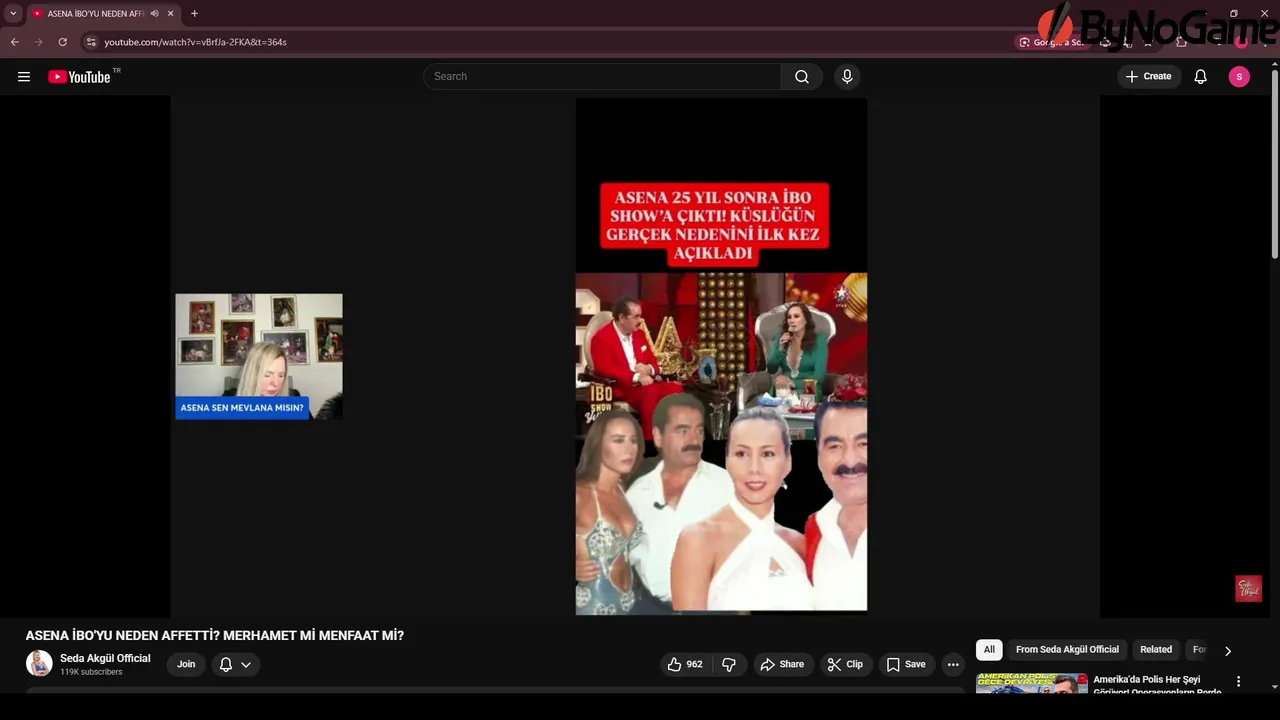
Task: Click the Google Lens search chip
Action: 1050,42
